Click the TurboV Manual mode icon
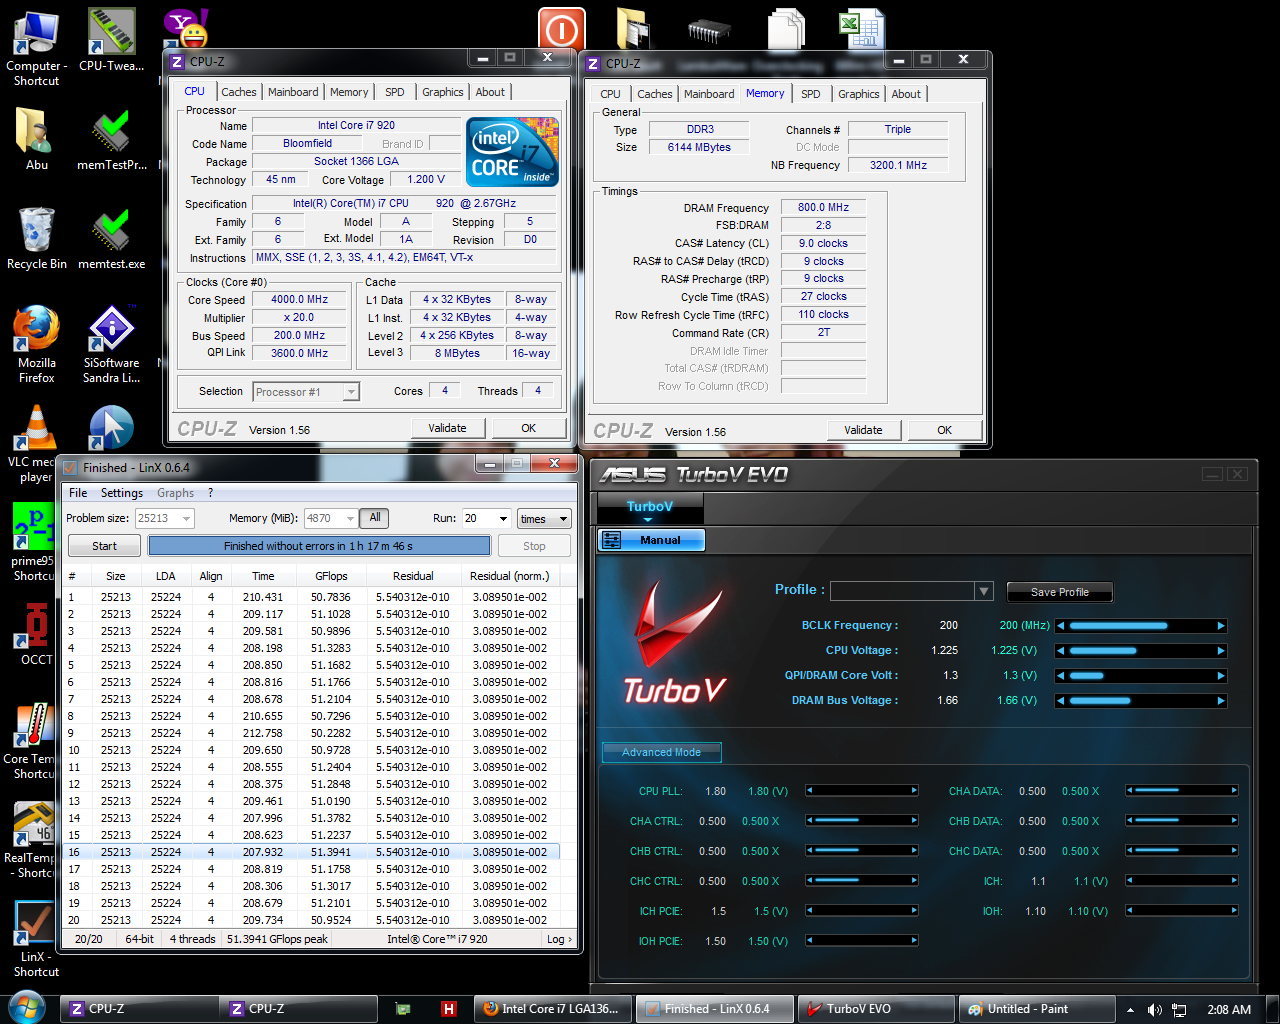Viewport: 1280px width, 1024px height. pos(612,540)
